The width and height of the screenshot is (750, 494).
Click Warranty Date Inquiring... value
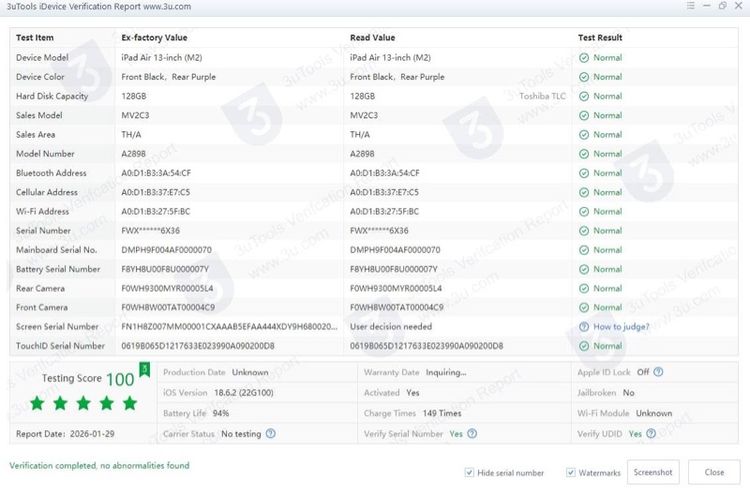pyautogui.click(x=446, y=372)
